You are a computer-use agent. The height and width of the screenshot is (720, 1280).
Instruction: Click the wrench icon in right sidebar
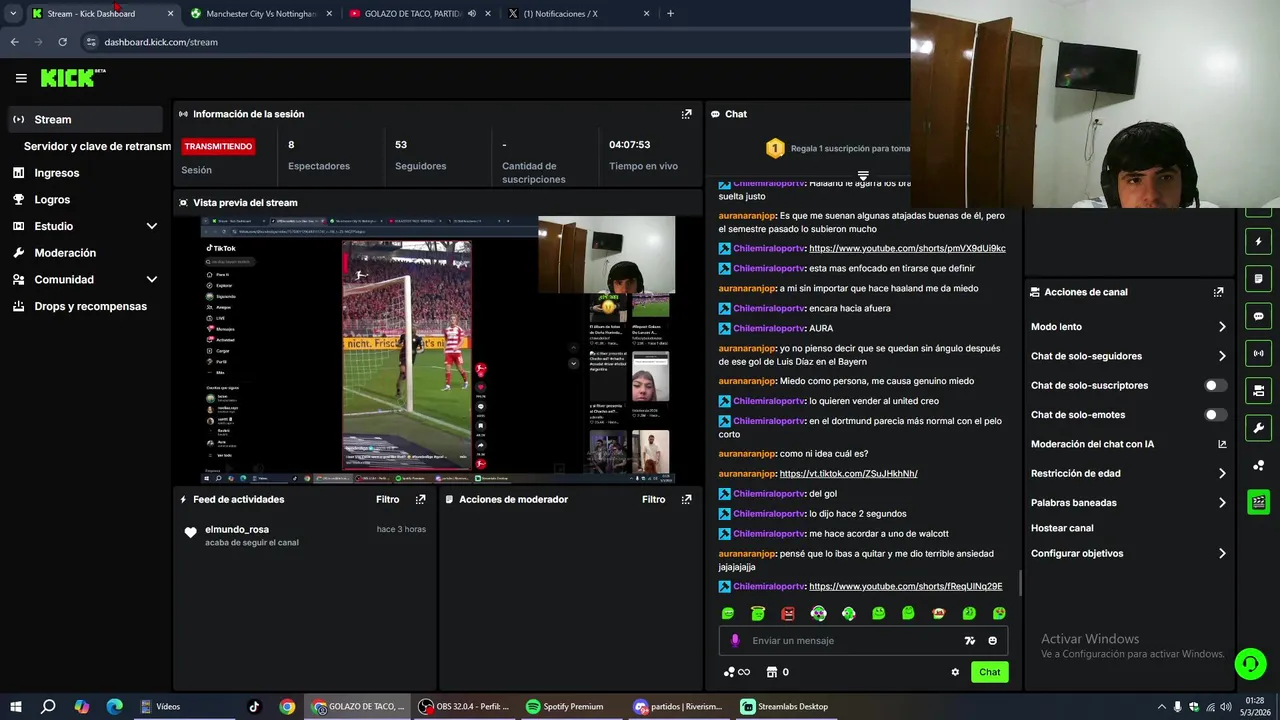pos(1258,428)
